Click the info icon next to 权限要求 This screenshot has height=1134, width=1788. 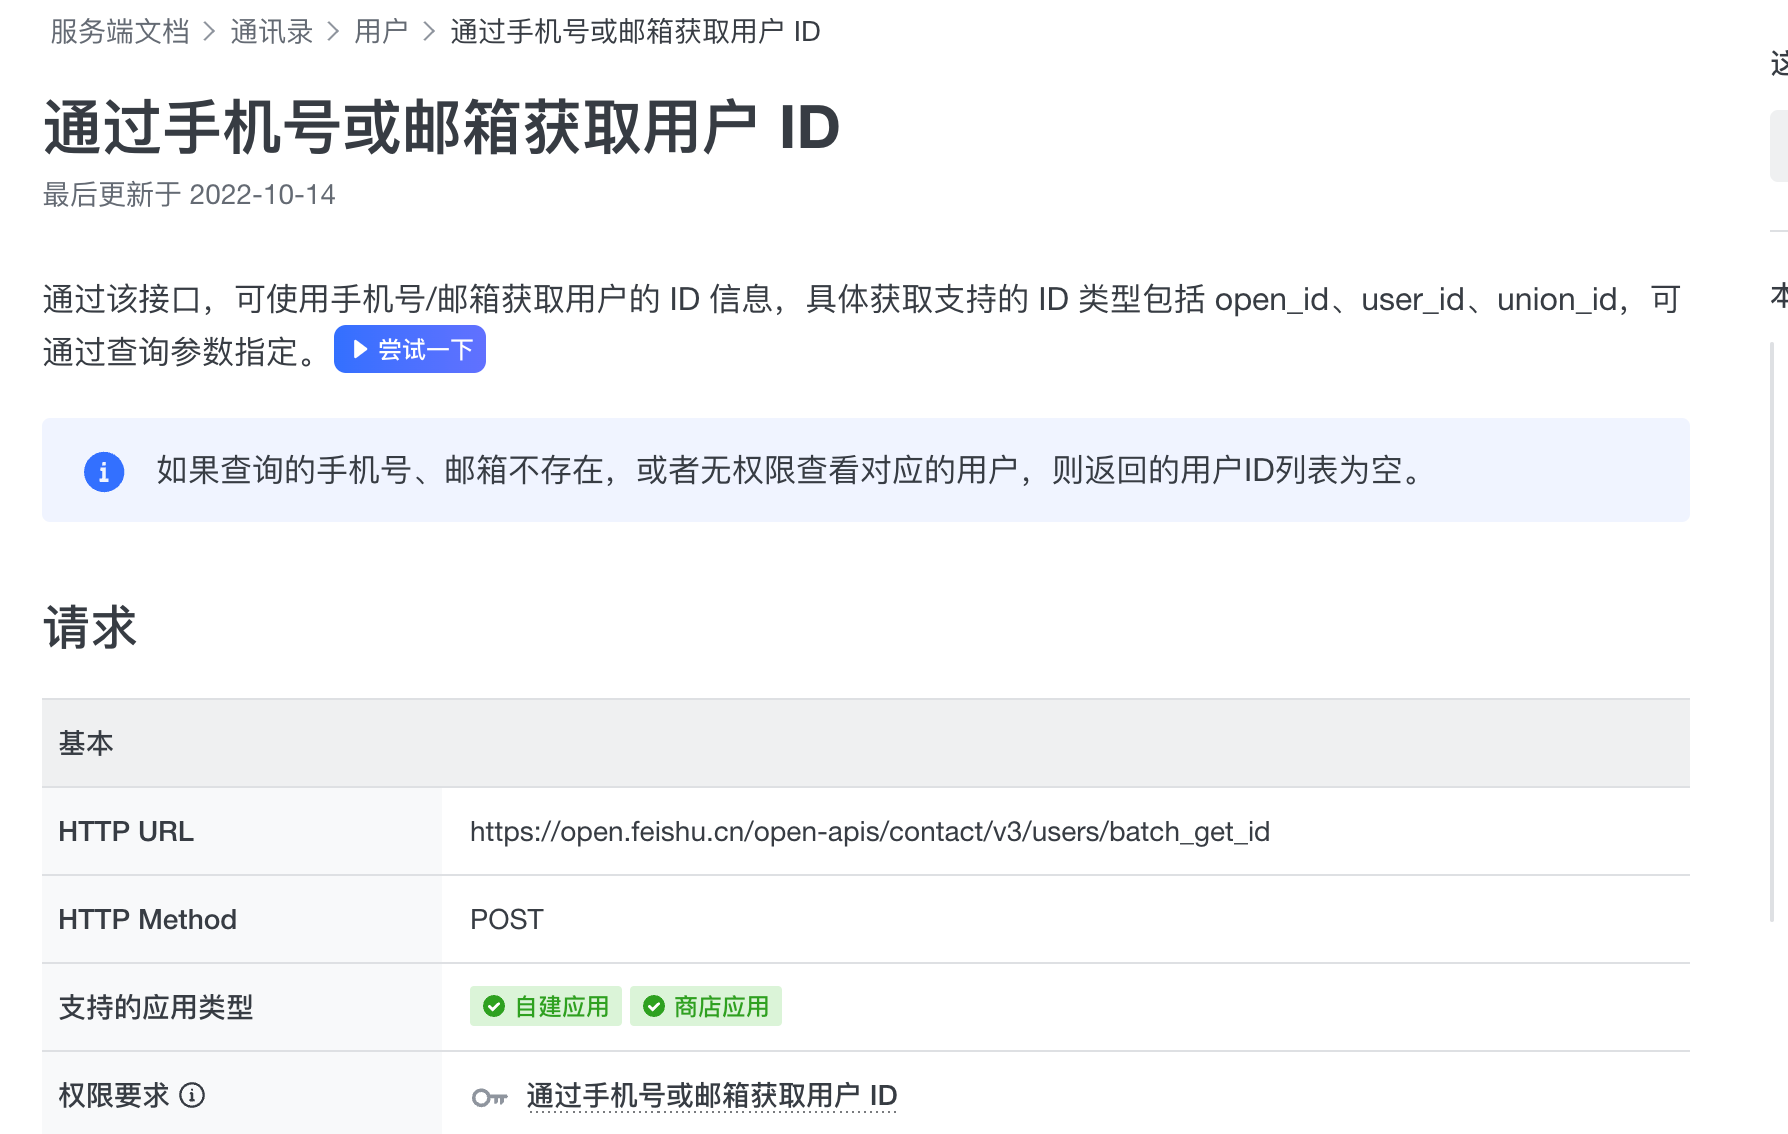coord(192,1095)
